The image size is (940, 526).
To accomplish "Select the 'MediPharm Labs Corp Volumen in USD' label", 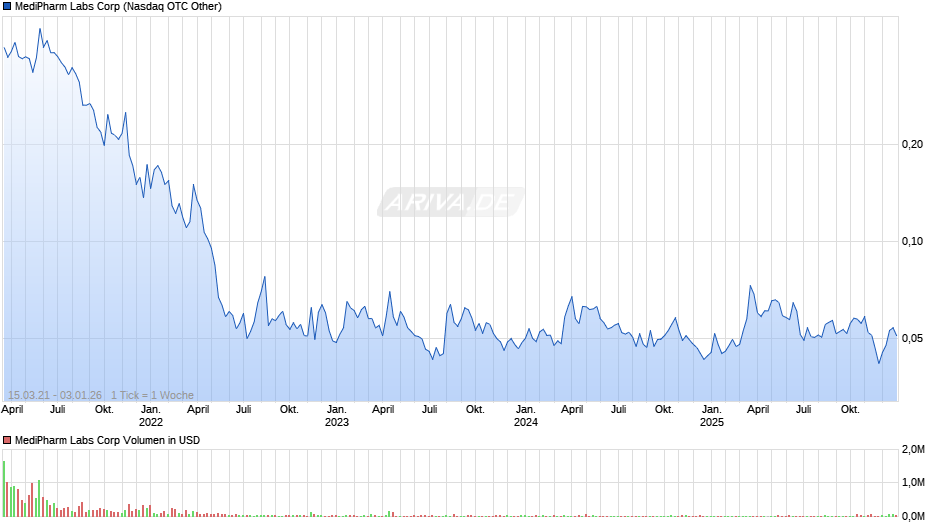I will click(107, 440).
